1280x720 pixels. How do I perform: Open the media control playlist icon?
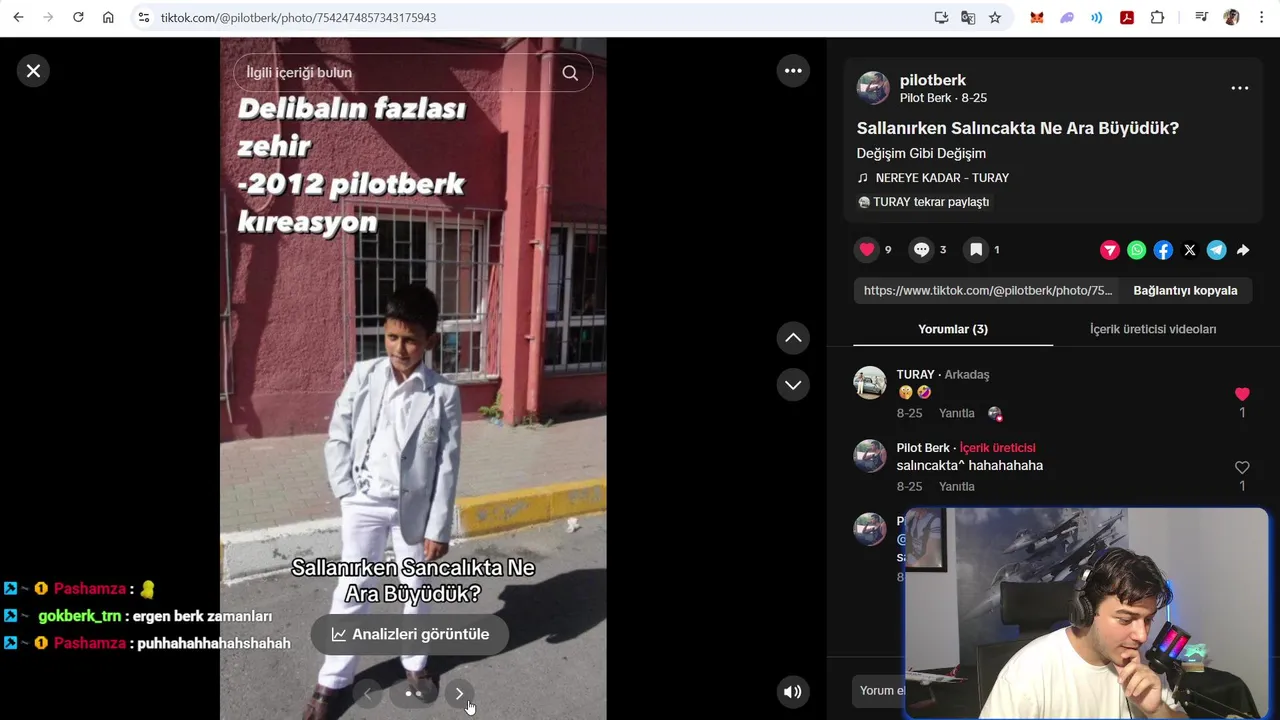pos(1201,17)
